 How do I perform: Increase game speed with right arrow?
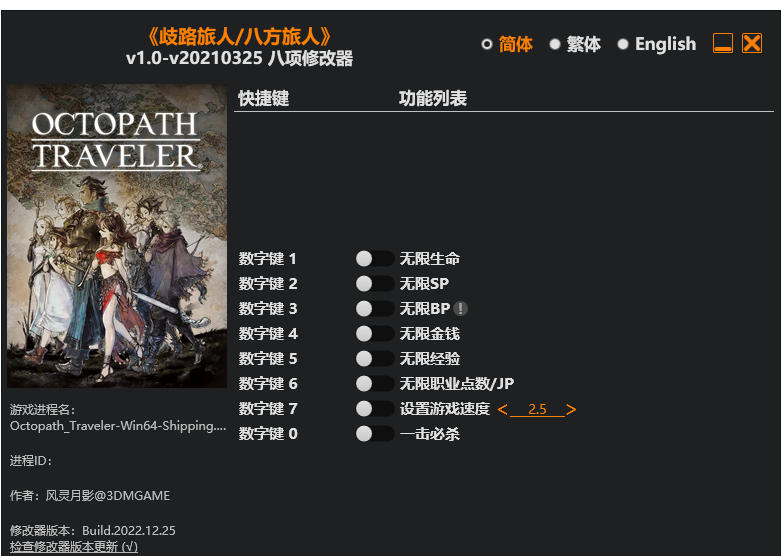(x=571, y=410)
